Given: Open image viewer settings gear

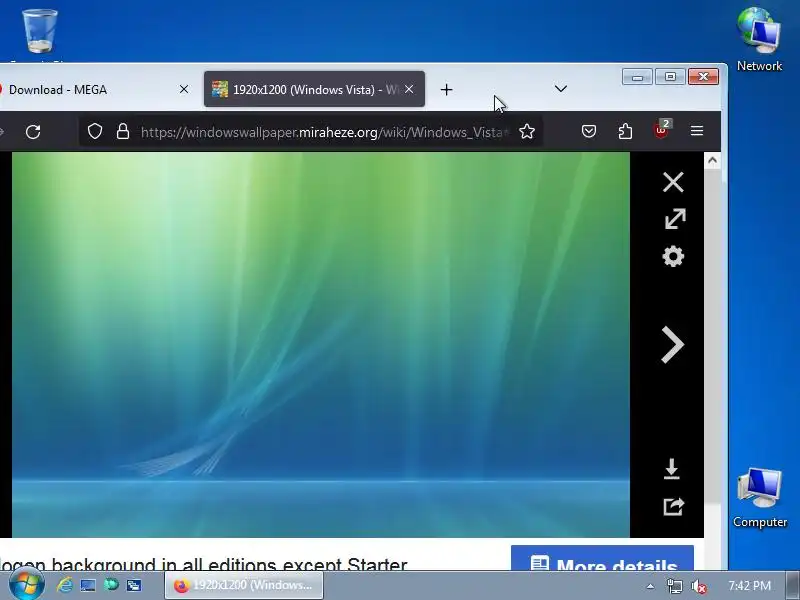Looking at the screenshot, I should [673, 256].
